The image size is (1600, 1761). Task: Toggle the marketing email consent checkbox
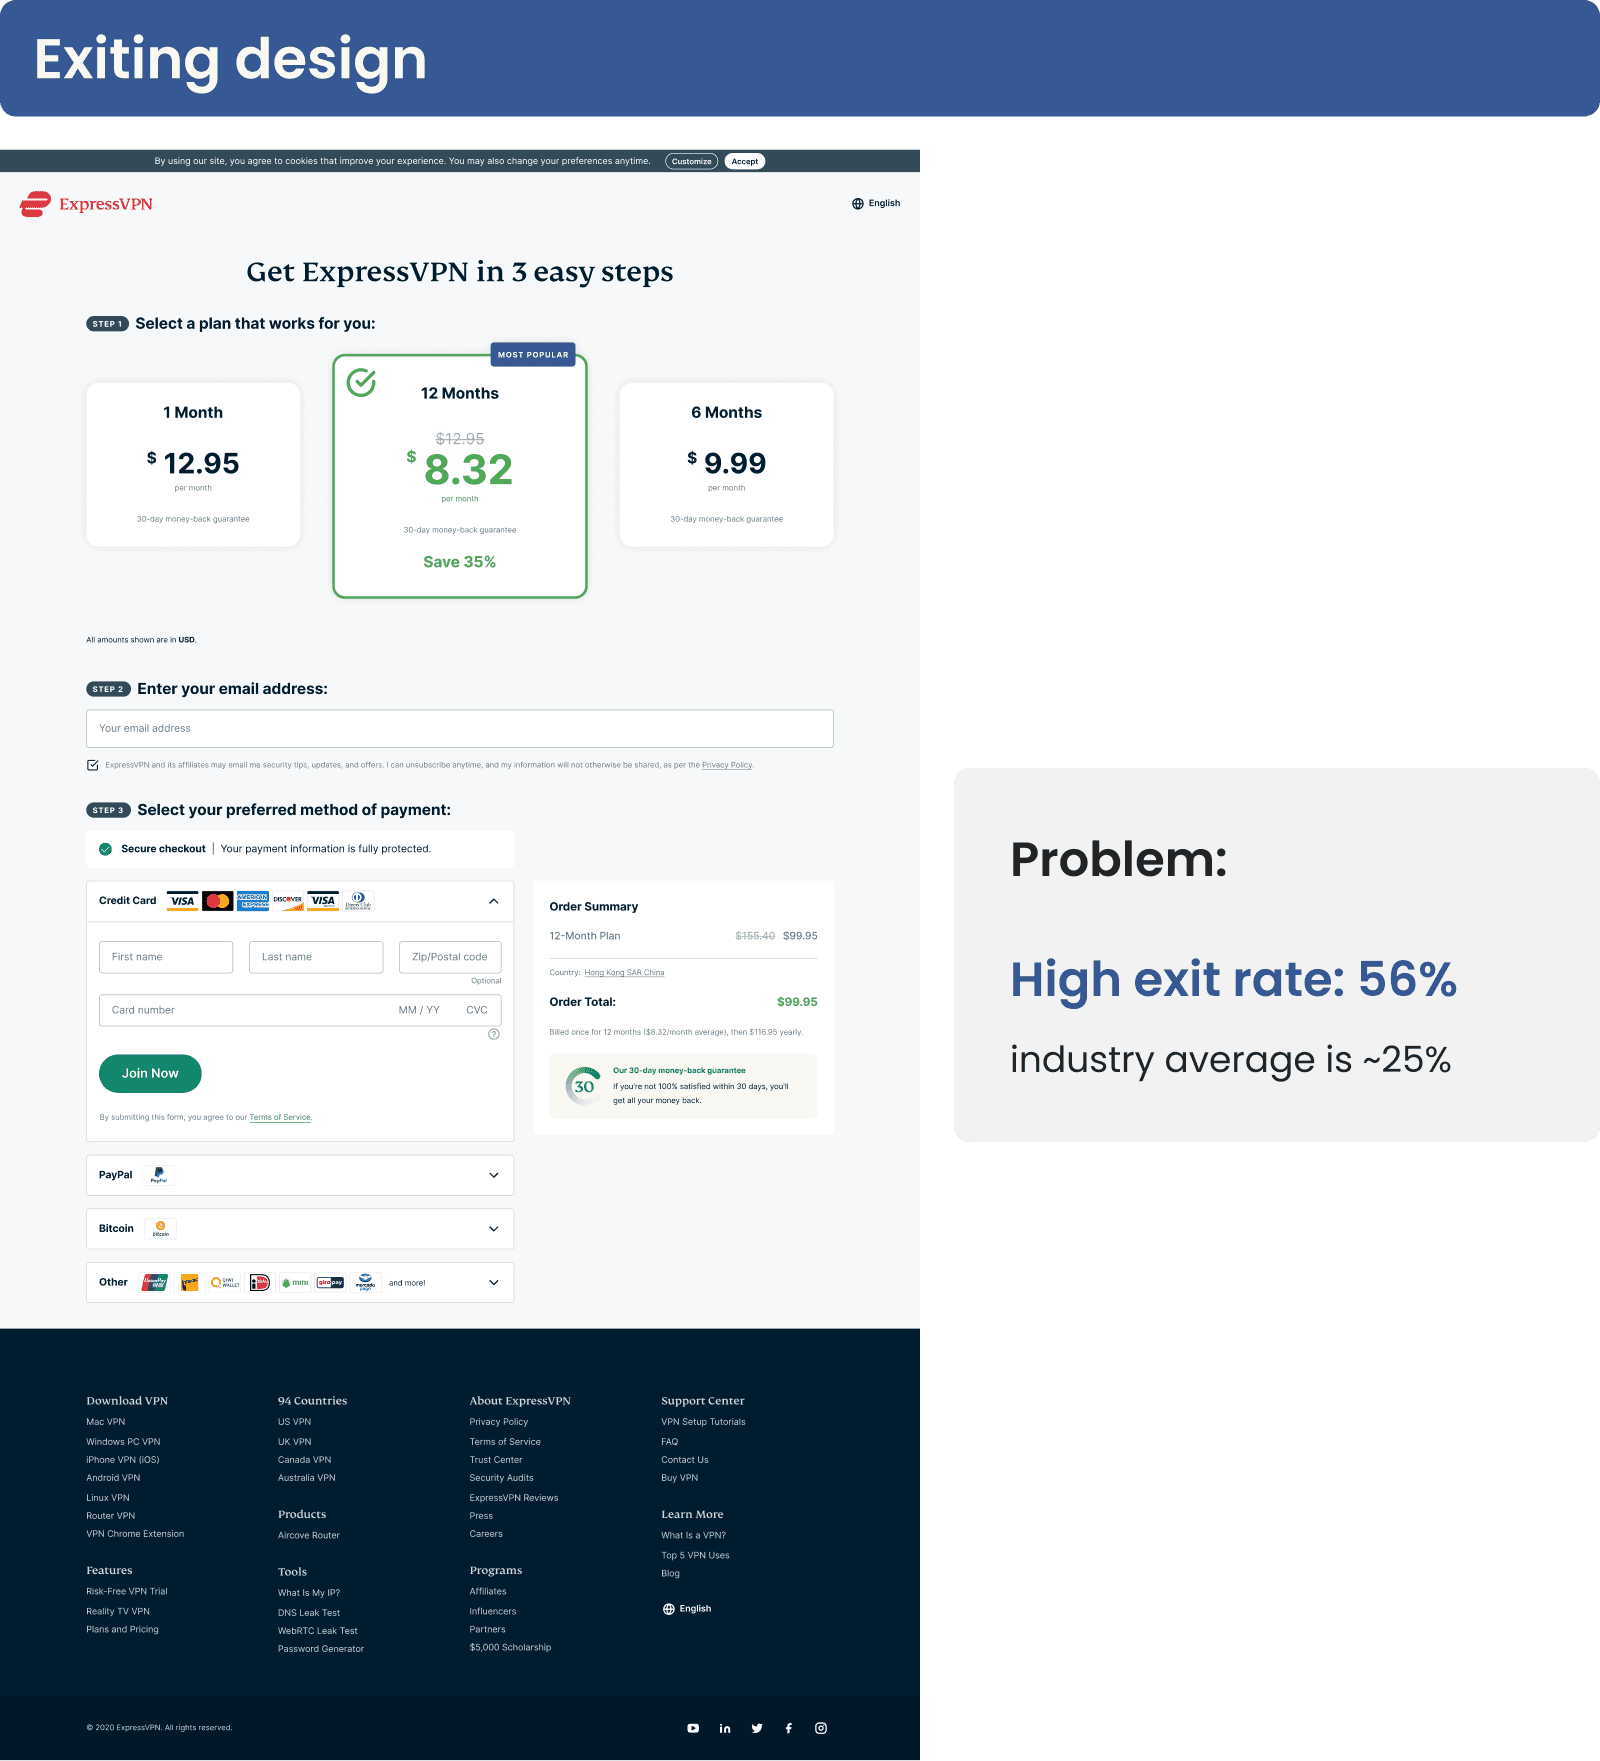(x=93, y=765)
